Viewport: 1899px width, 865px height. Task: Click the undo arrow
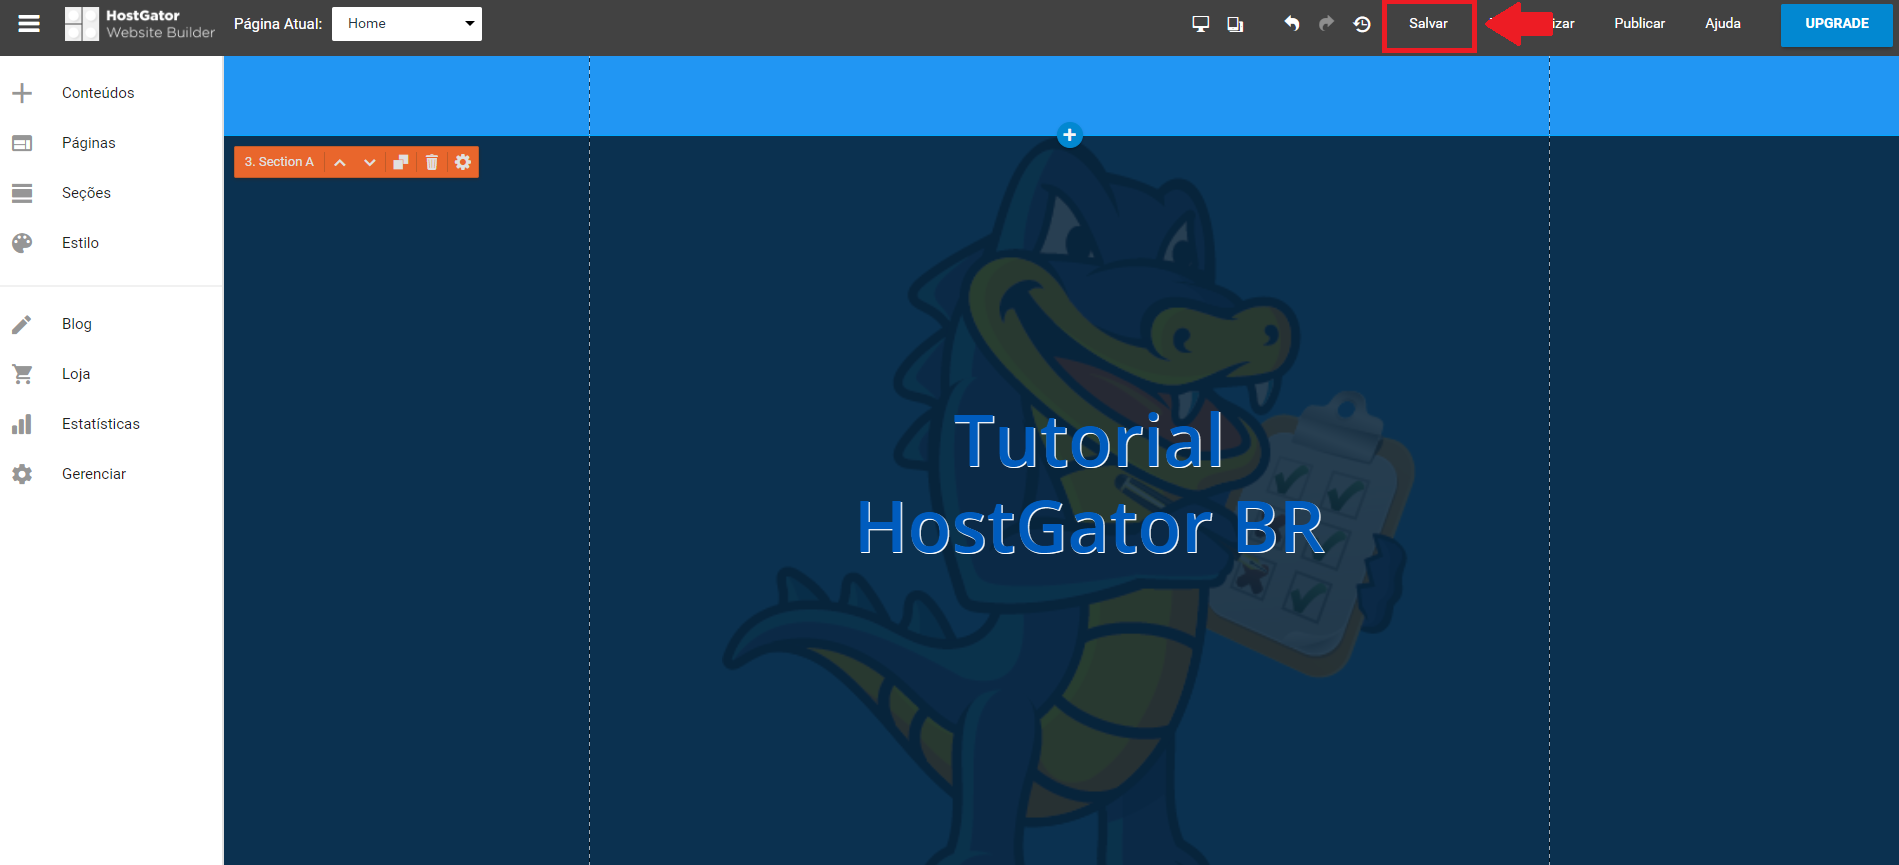point(1292,23)
